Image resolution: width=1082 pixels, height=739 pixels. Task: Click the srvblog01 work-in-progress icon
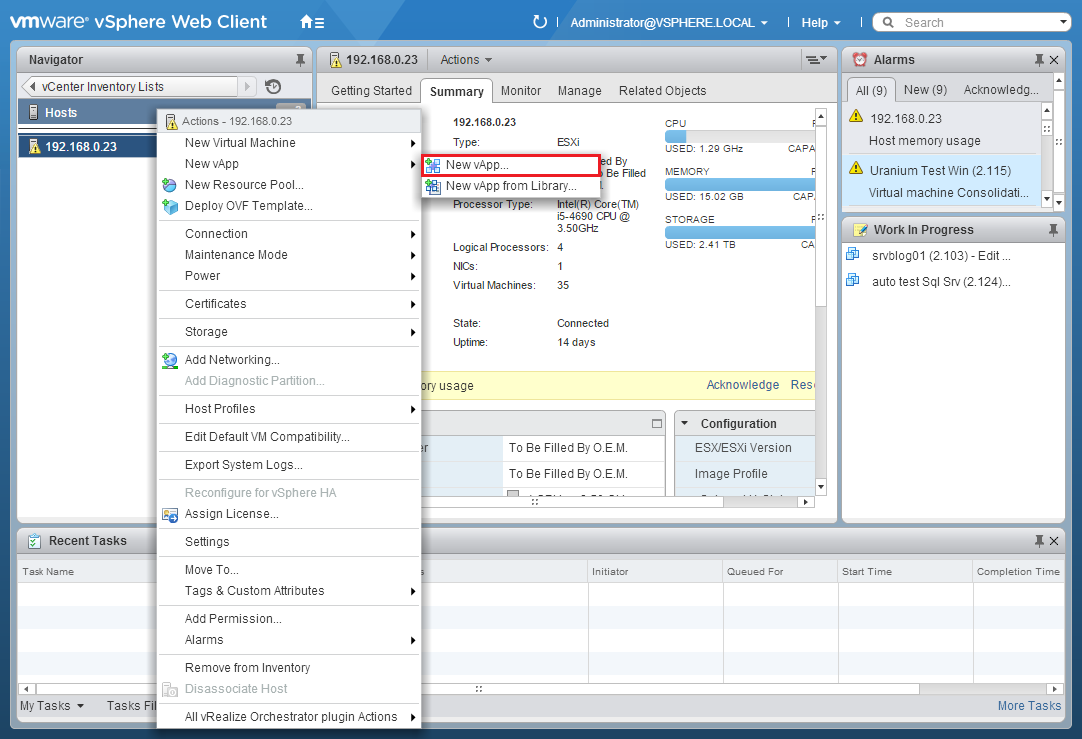[853, 254]
